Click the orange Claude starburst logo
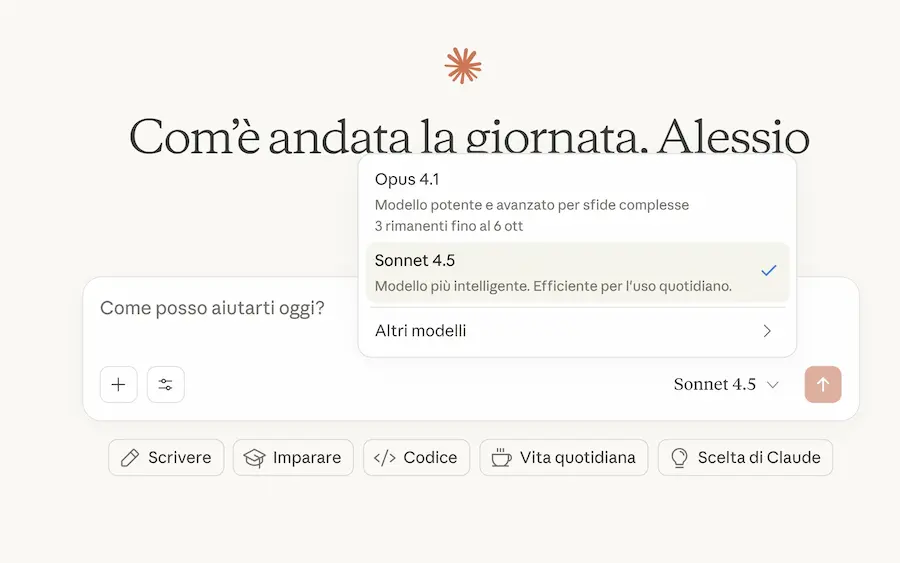The image size is (900, 563). click(x=463, y=66)
